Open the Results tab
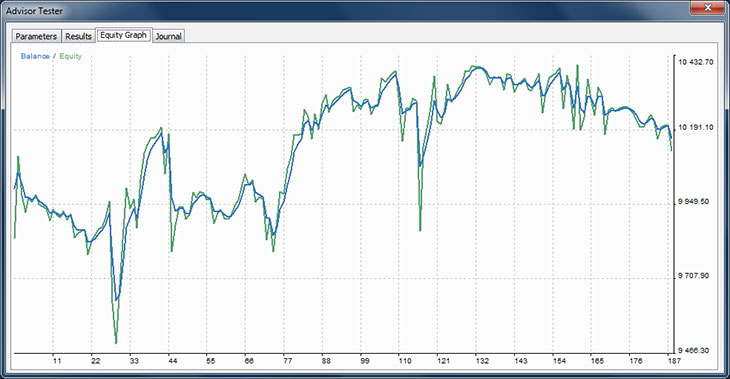730x379 pixels. point(78,36)
